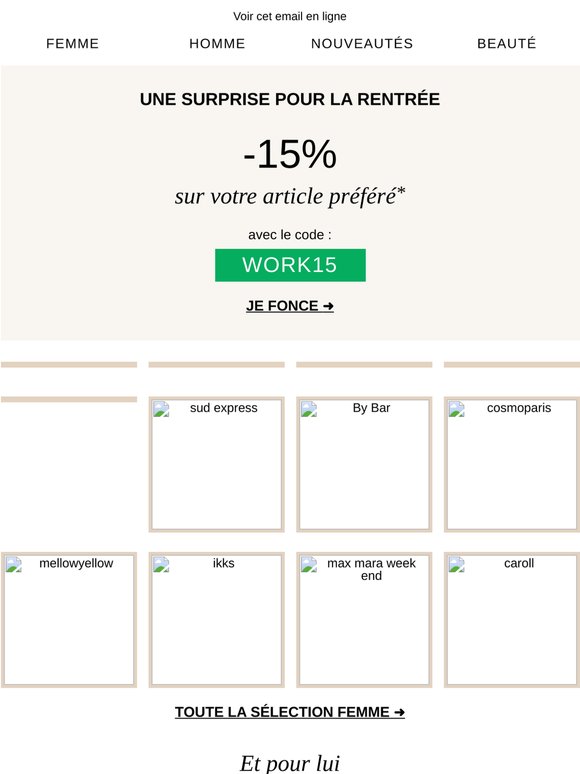The width and height of the screenshot is (580, 774).
Task: Click the -15% discount headline
Action: click(290, 154)
